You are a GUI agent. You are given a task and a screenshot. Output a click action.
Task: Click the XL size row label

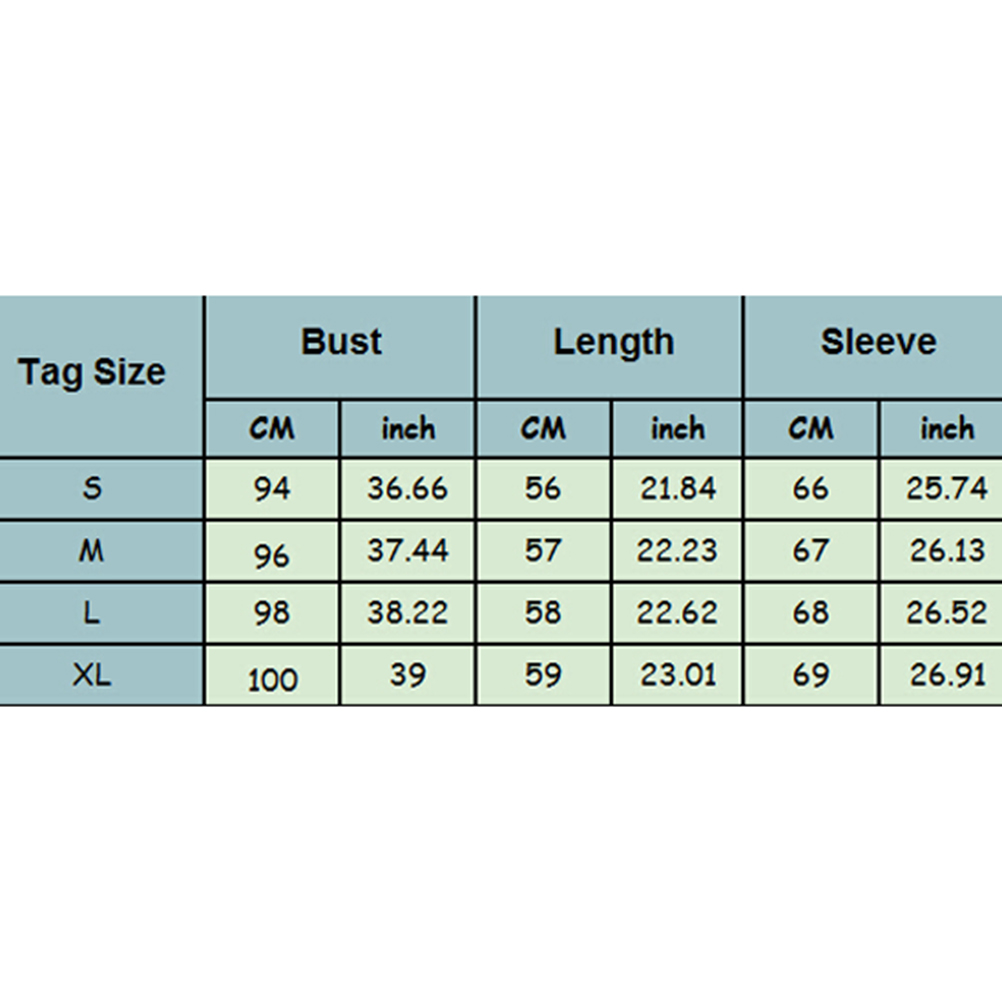92,675
